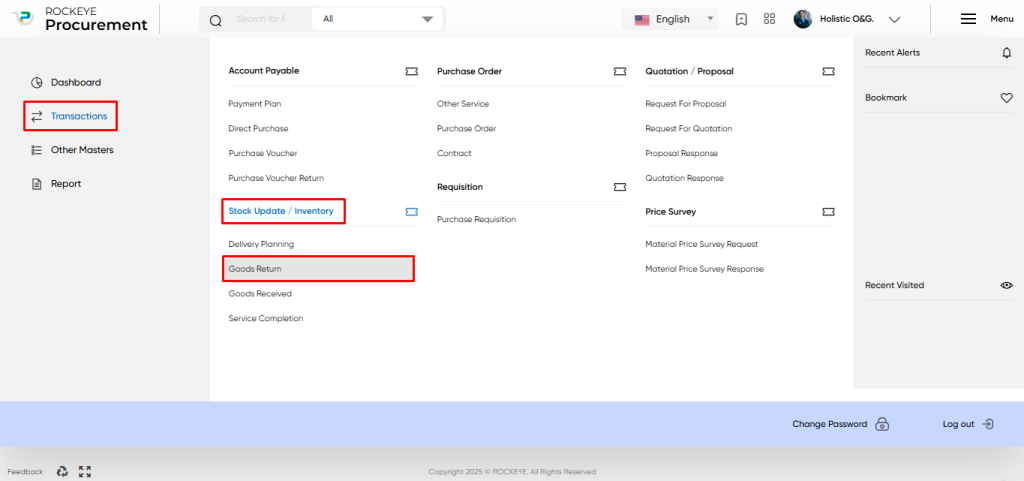Image resolution: width=1024 pixels, height=481 pixels.
Task: Click the apps grid icon in header
Action: point(769,19)
